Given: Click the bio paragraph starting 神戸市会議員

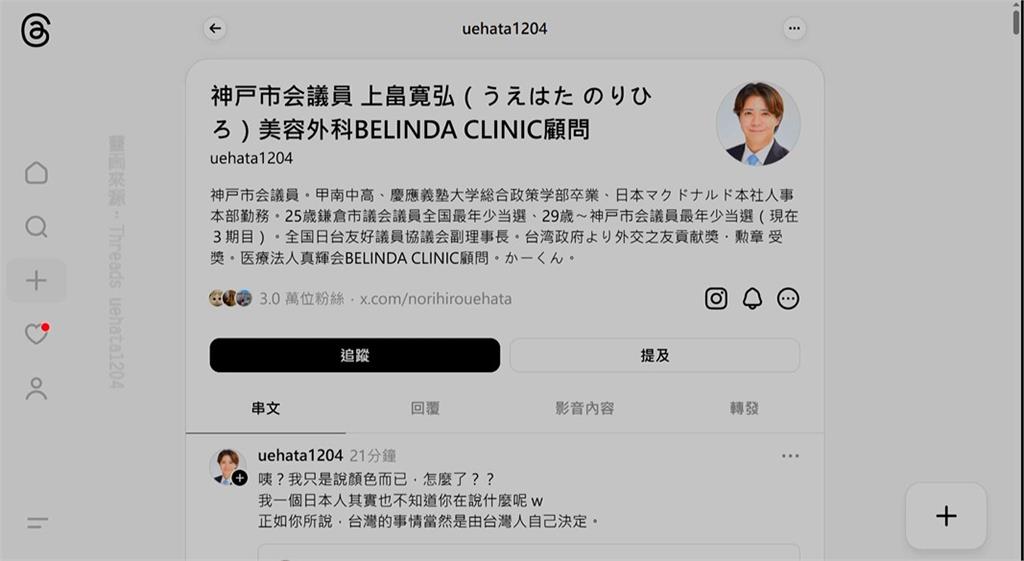Looking at the screenshot, I should 504,226.
